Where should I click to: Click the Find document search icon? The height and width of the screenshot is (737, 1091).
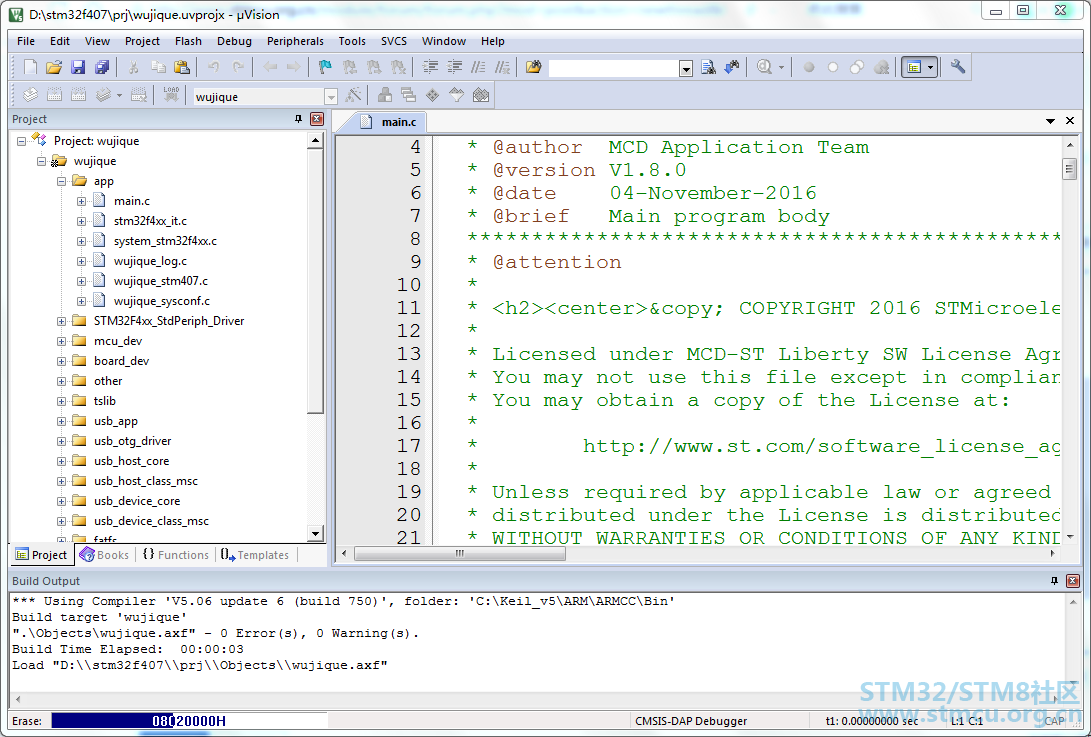(708, 68)
